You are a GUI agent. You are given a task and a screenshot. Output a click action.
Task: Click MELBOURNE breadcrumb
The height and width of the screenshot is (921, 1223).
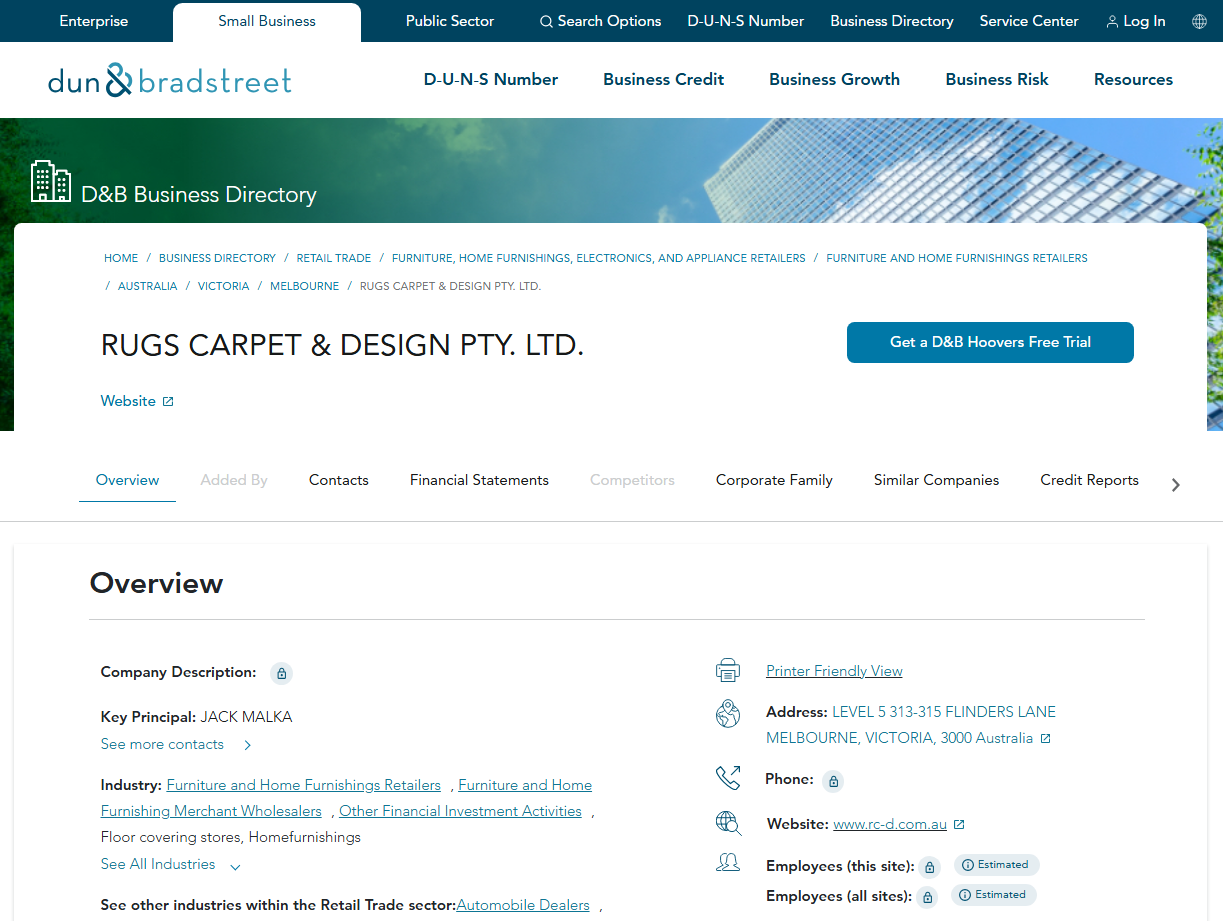(x=304, y=286)
